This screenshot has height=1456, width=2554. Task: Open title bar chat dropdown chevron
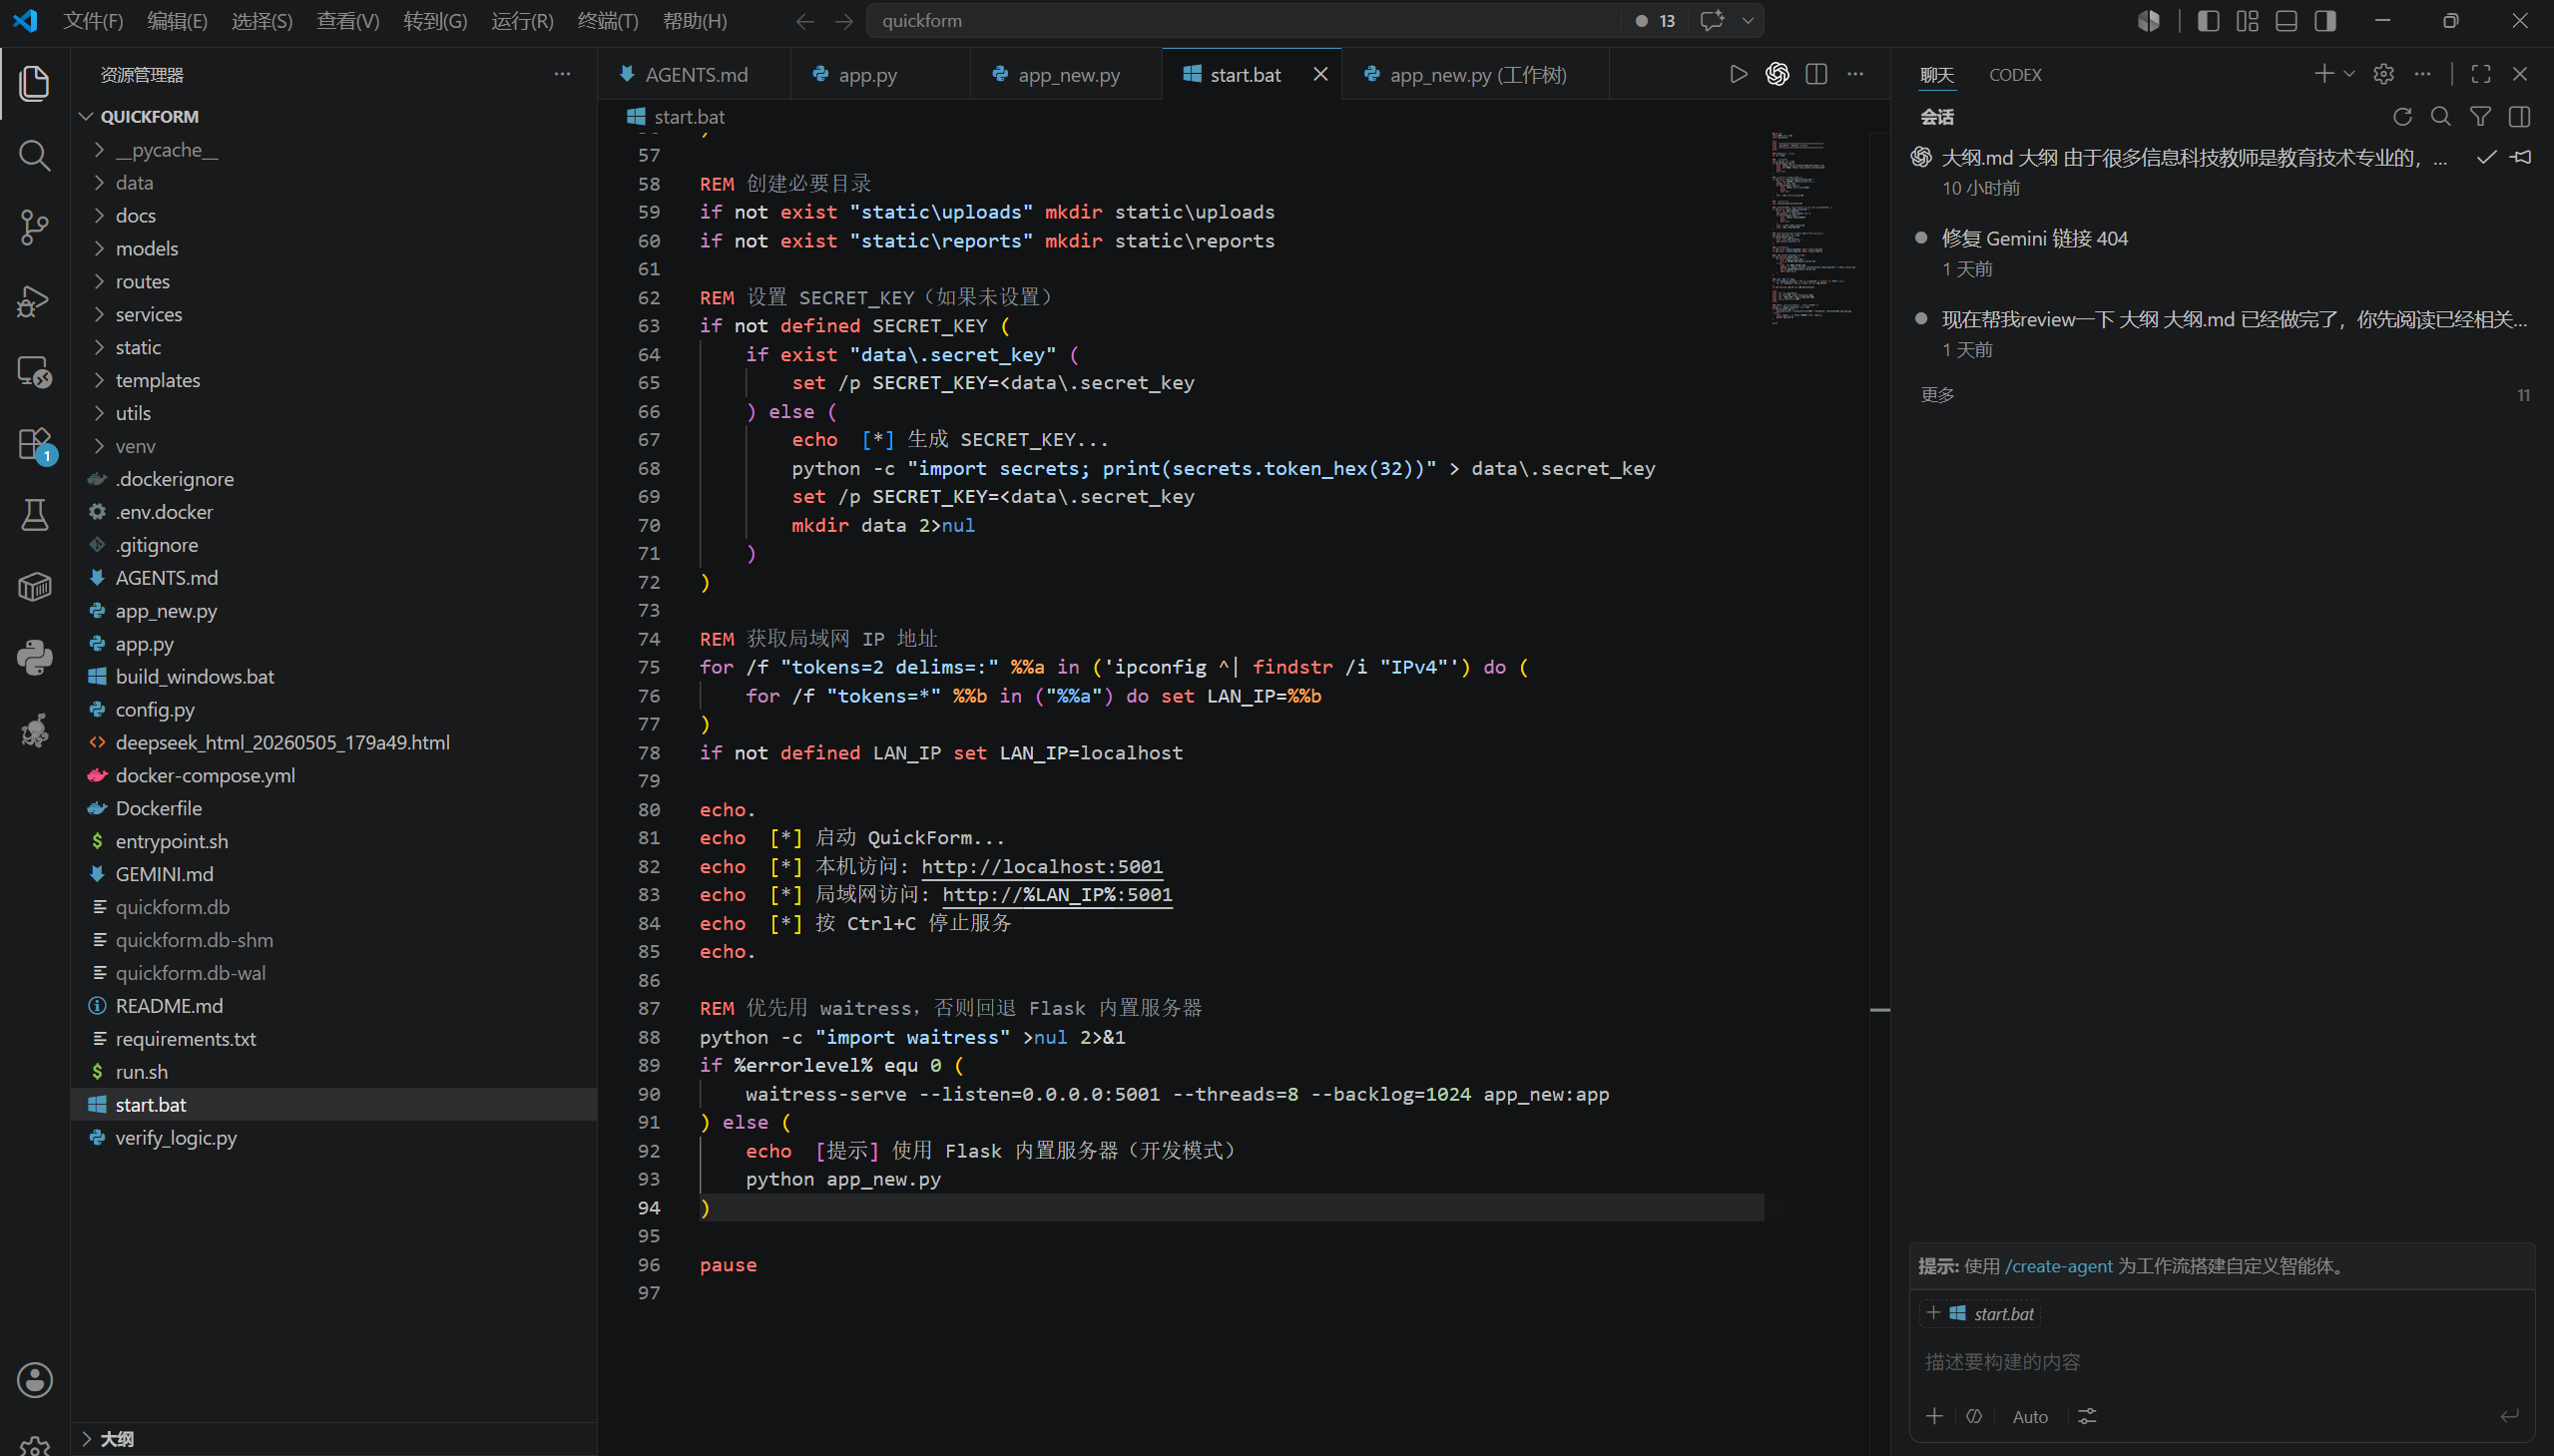pos(1748,21)
